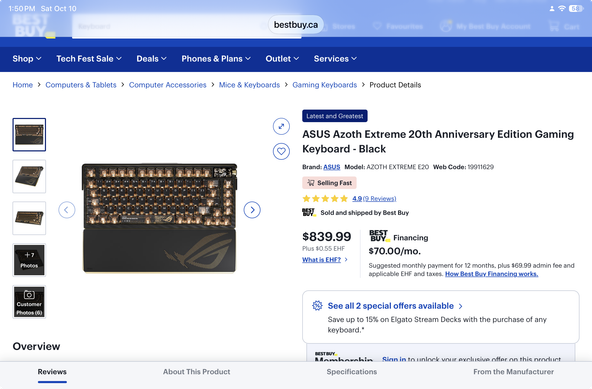This screenshot has height=389, width=592.
Task: Click Sign in for membership offer
Action: tap(394, 359)
